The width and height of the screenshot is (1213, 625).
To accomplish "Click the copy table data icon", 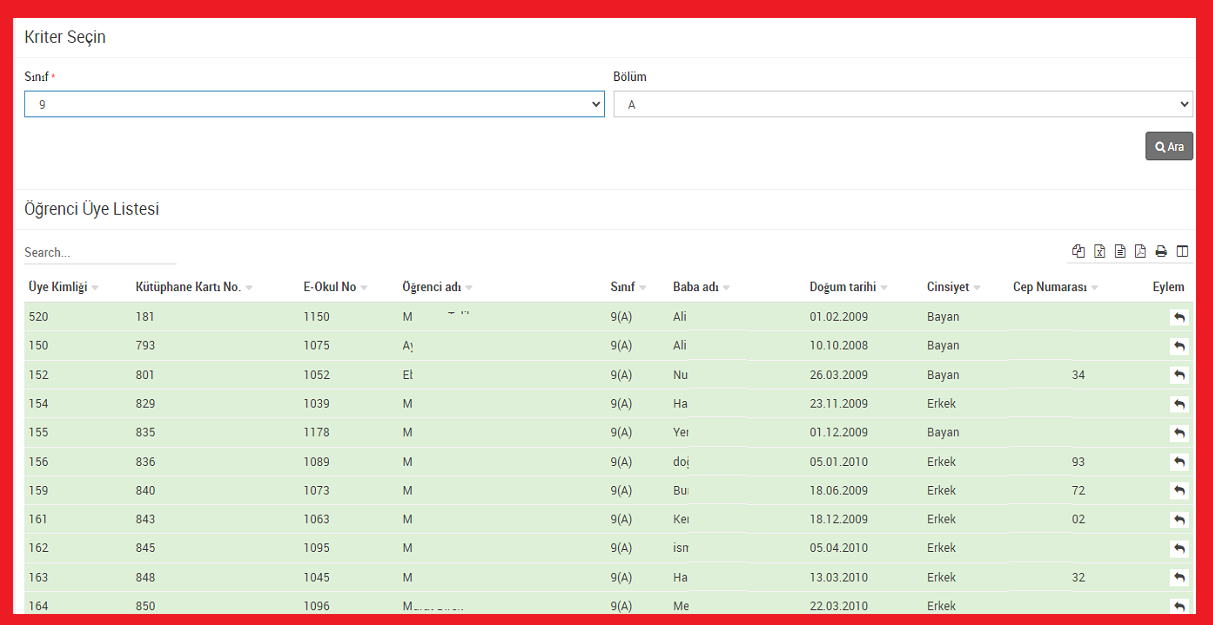I will click(1078, 251).
